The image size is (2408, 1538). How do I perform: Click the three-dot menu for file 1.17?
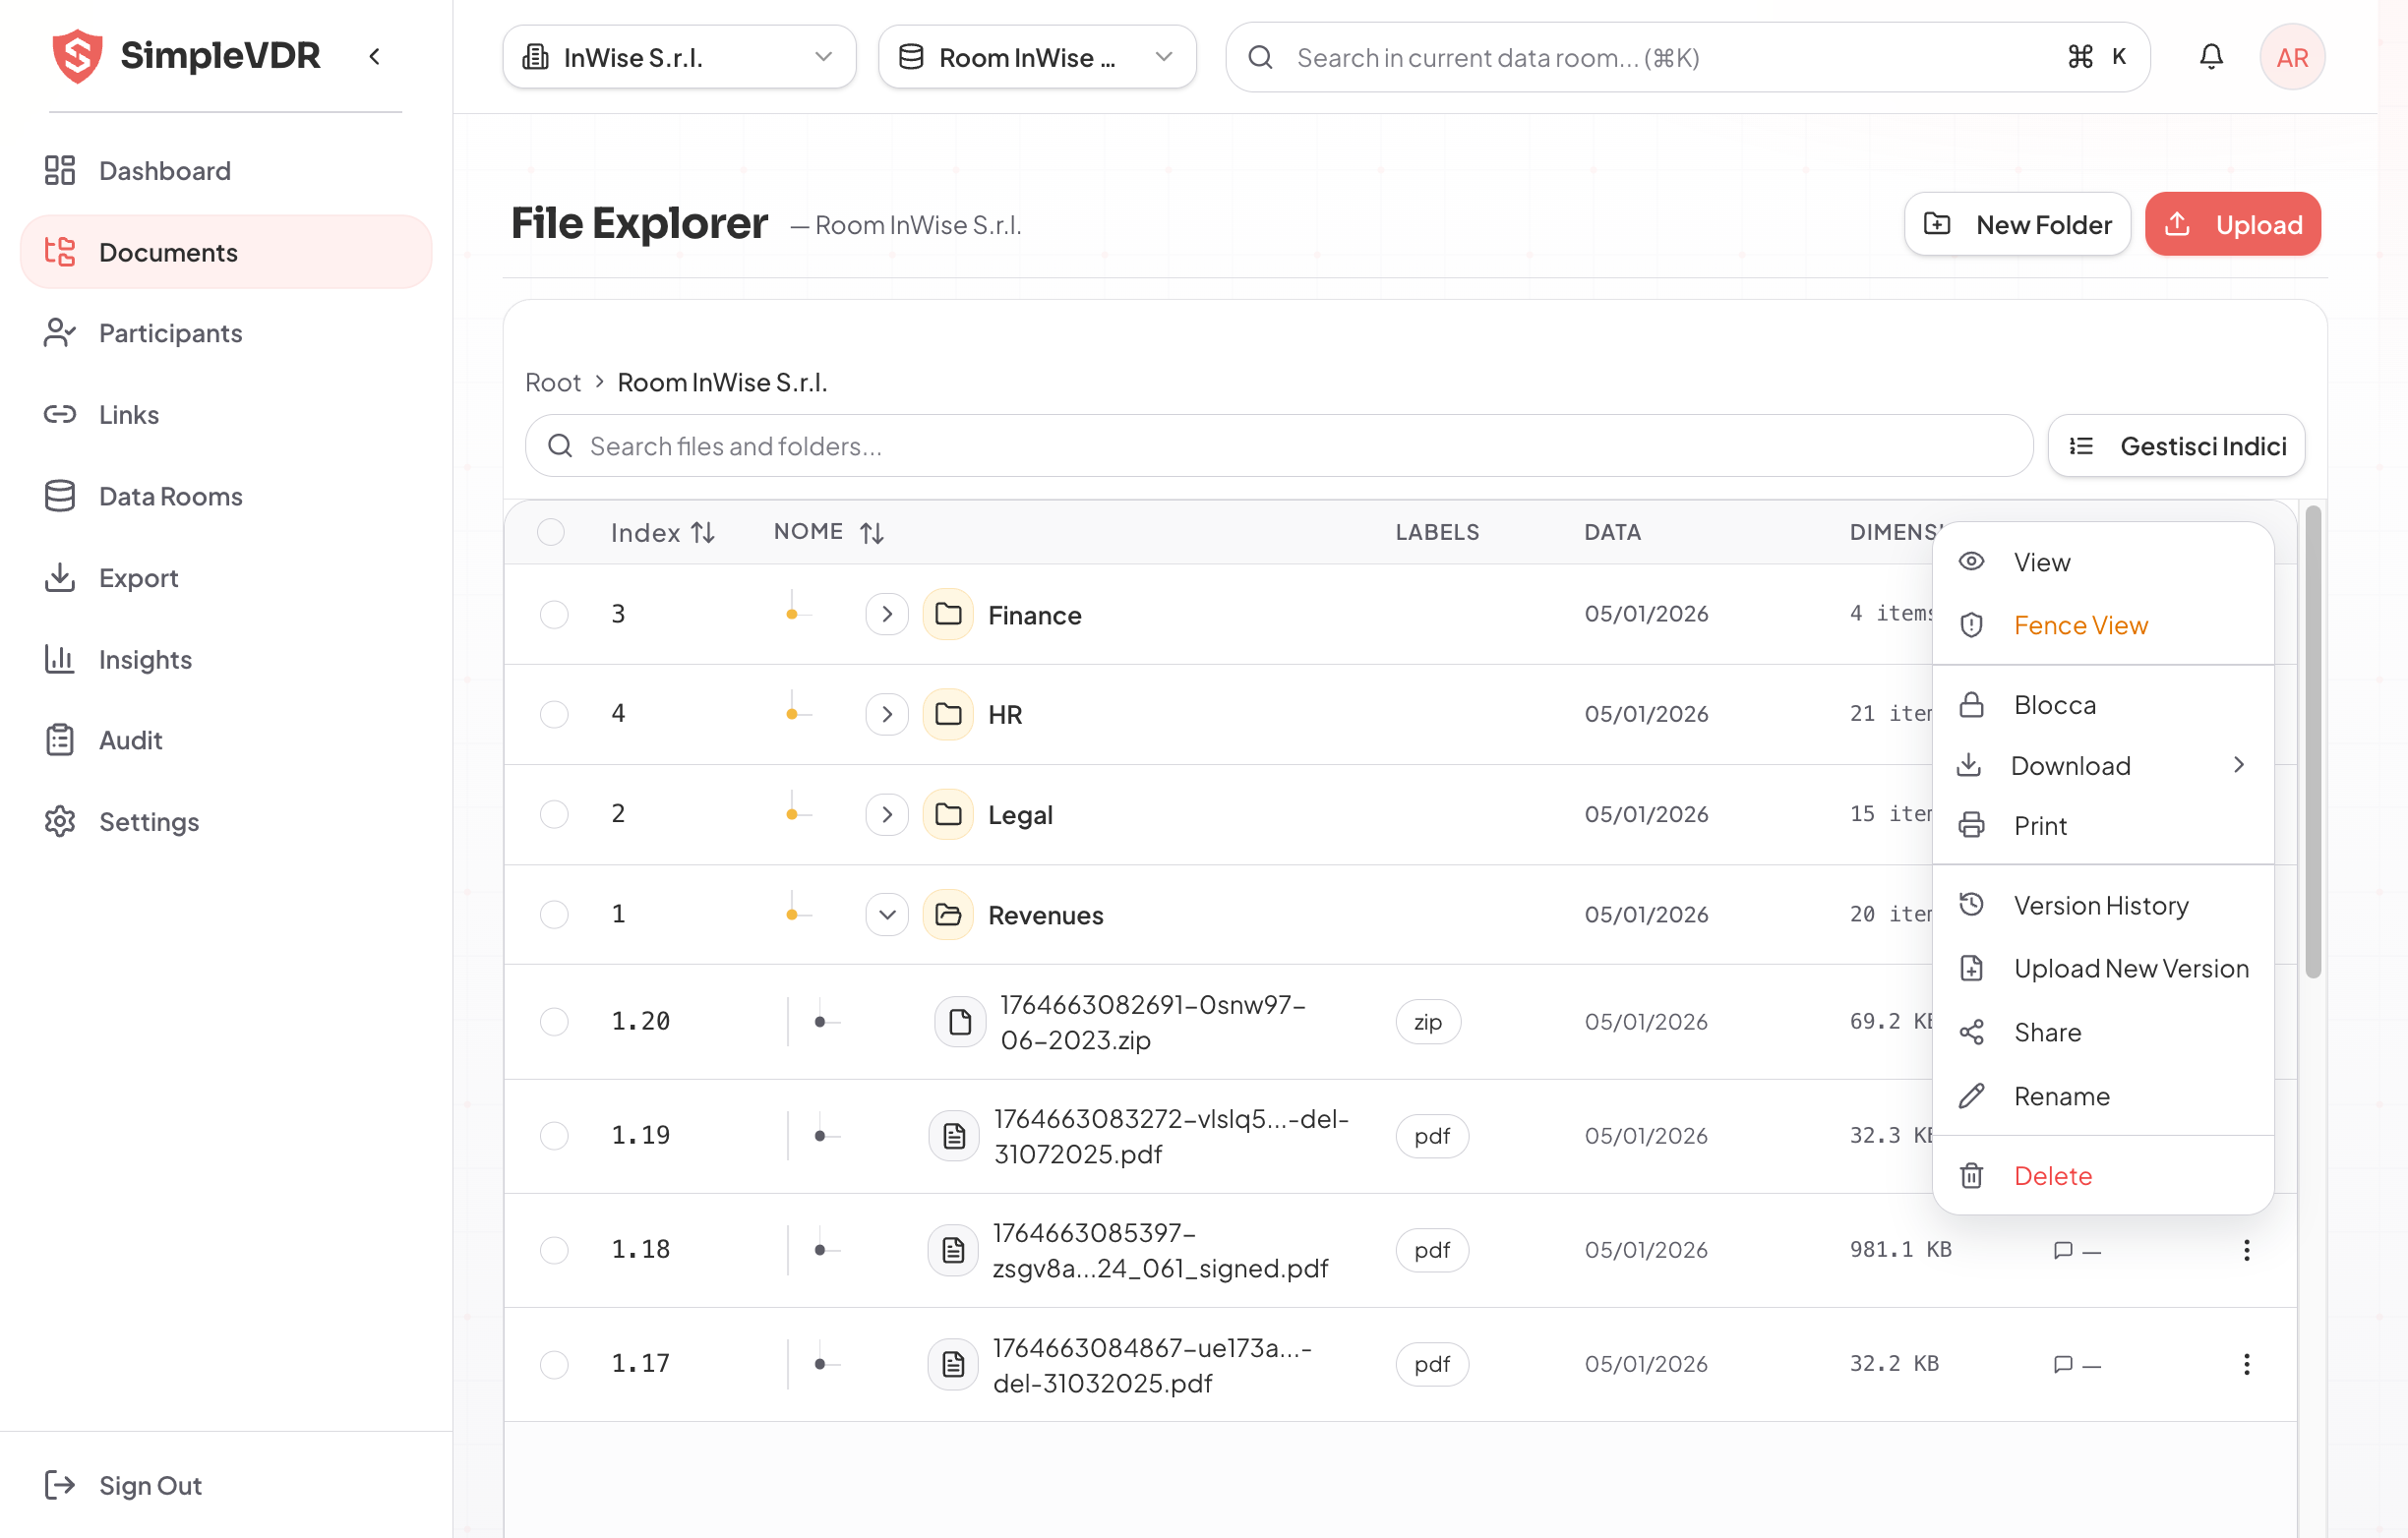point(2246,1364)
